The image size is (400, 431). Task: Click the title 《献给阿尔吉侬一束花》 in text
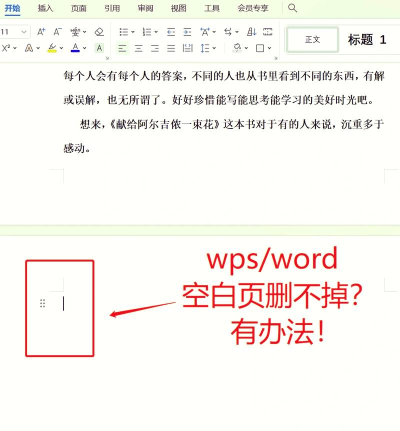pos(165,124)
